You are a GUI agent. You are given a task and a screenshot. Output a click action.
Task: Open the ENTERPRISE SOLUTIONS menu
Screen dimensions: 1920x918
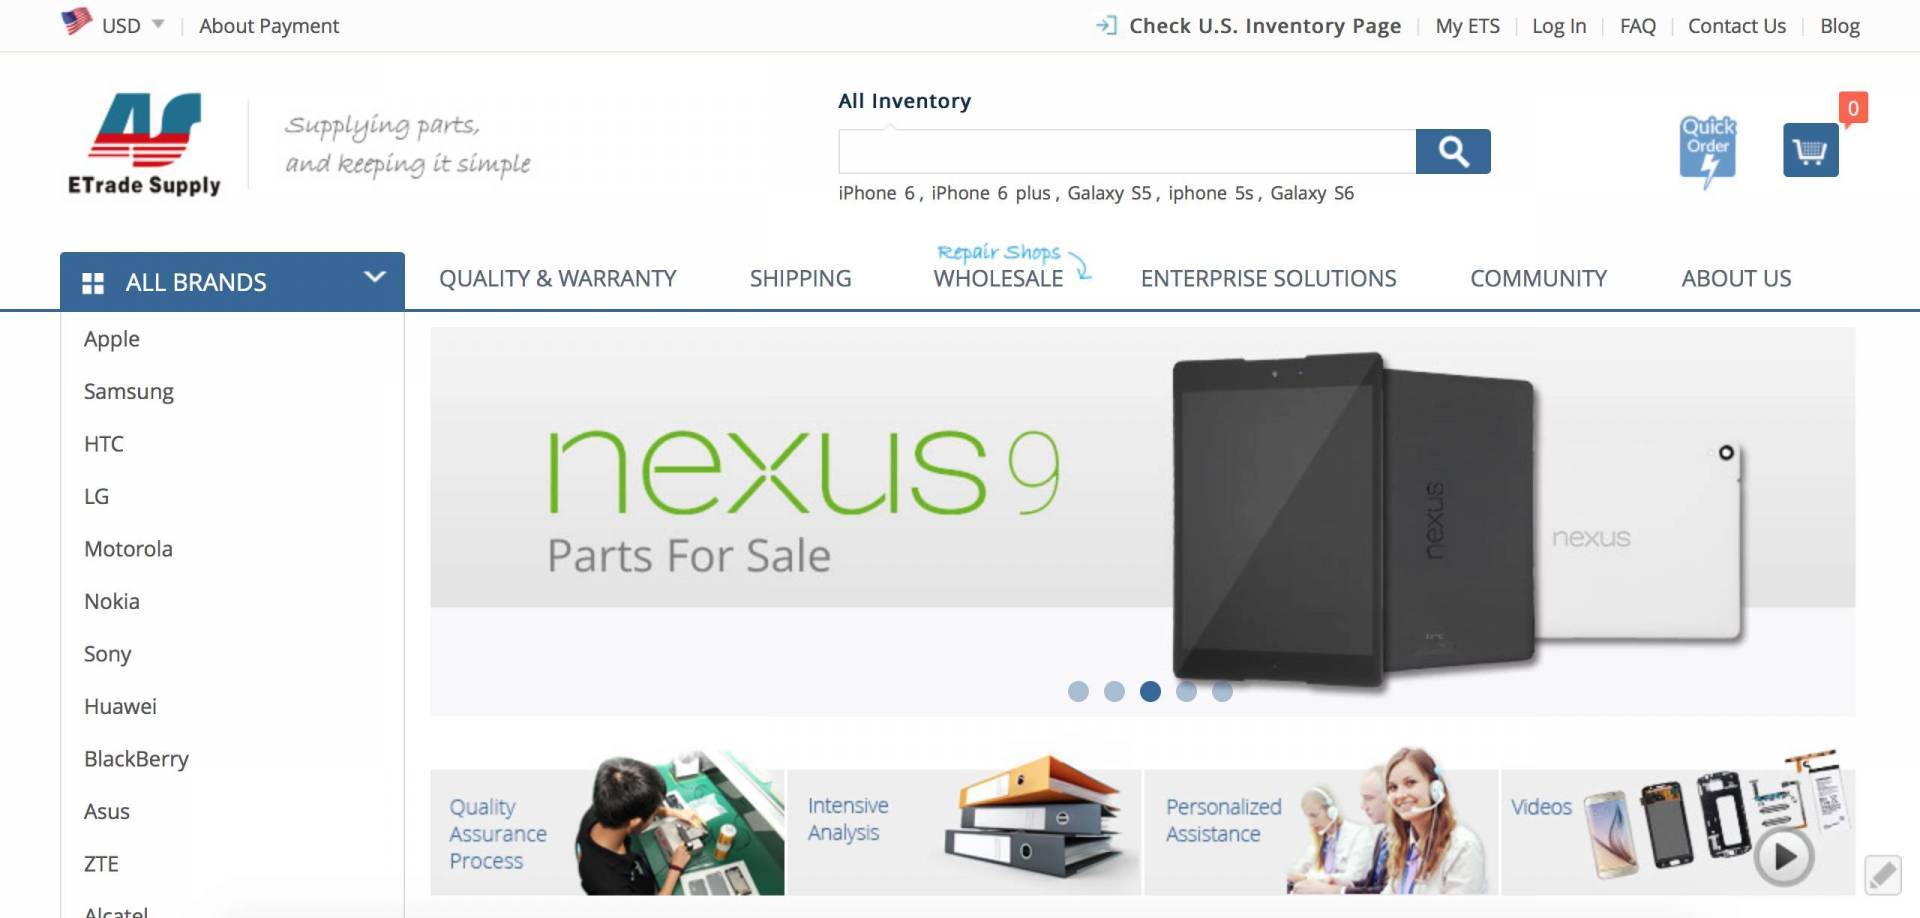[x=1269, y=279]
